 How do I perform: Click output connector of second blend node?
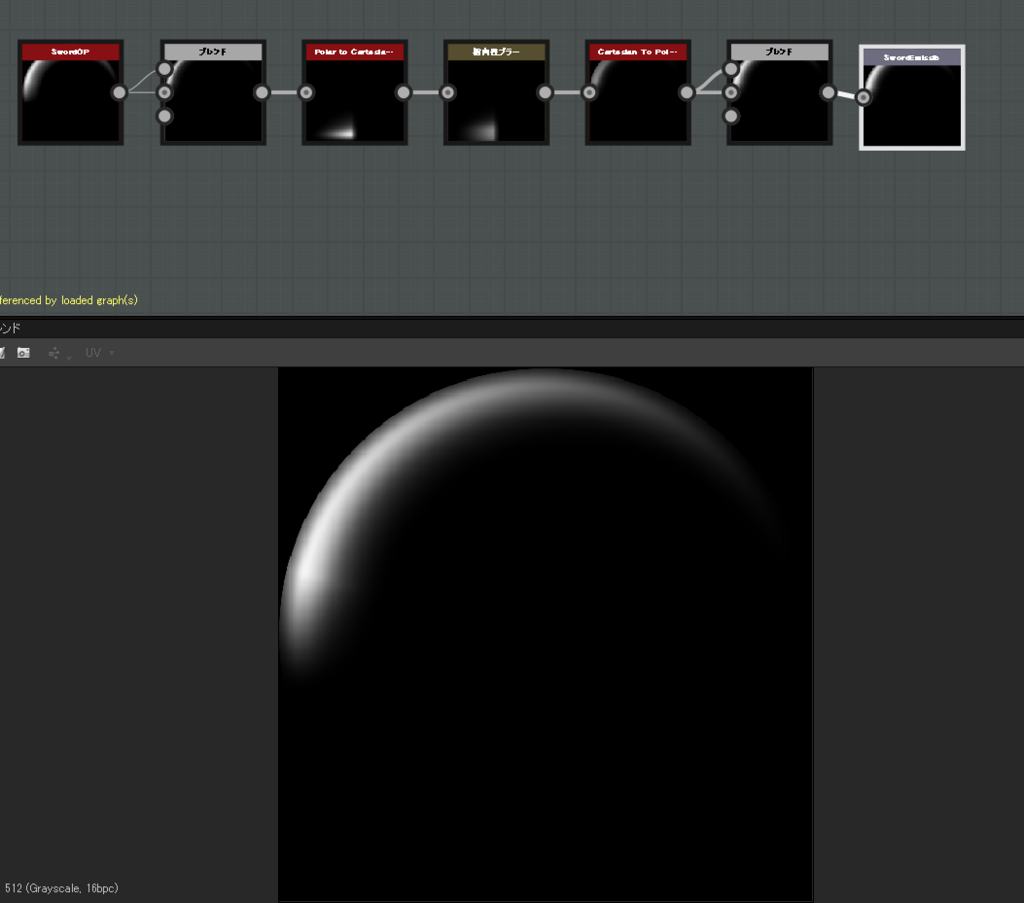pyautogui.click(x=828, y=93)
